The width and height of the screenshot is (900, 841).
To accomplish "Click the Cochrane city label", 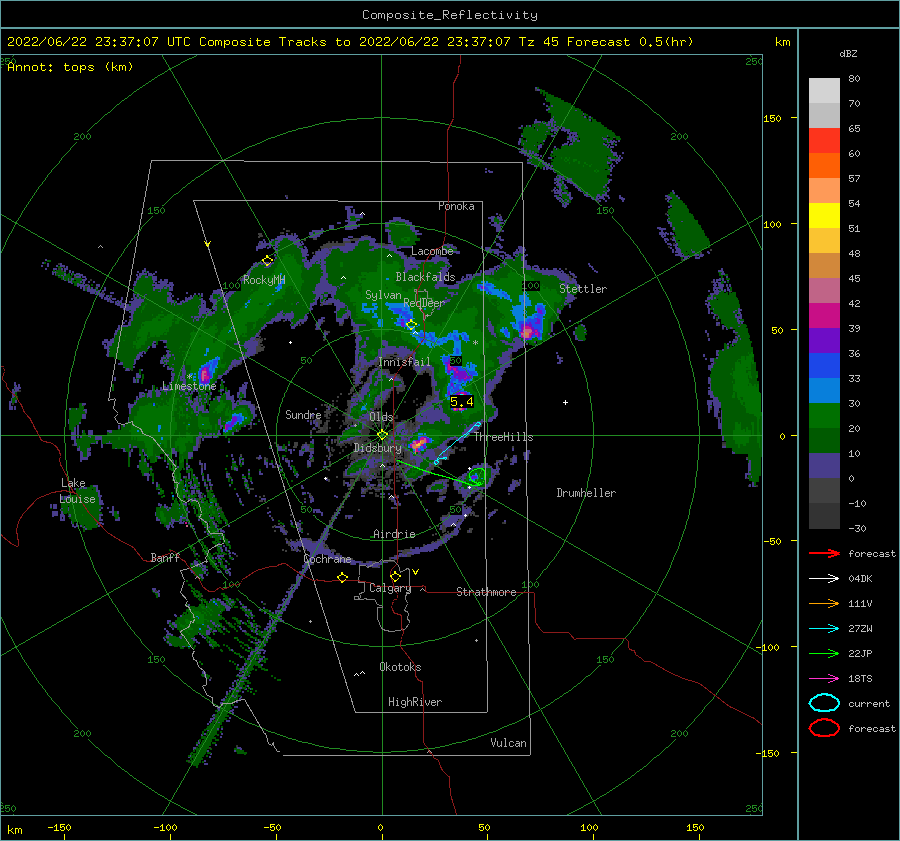I will pos(327,559).
